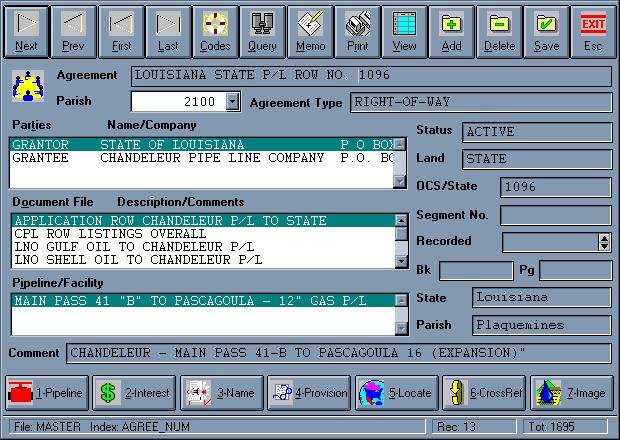This screenshot has width=620, height=440.
Task: Go to the Next record
Action: [x=27, y=30]
